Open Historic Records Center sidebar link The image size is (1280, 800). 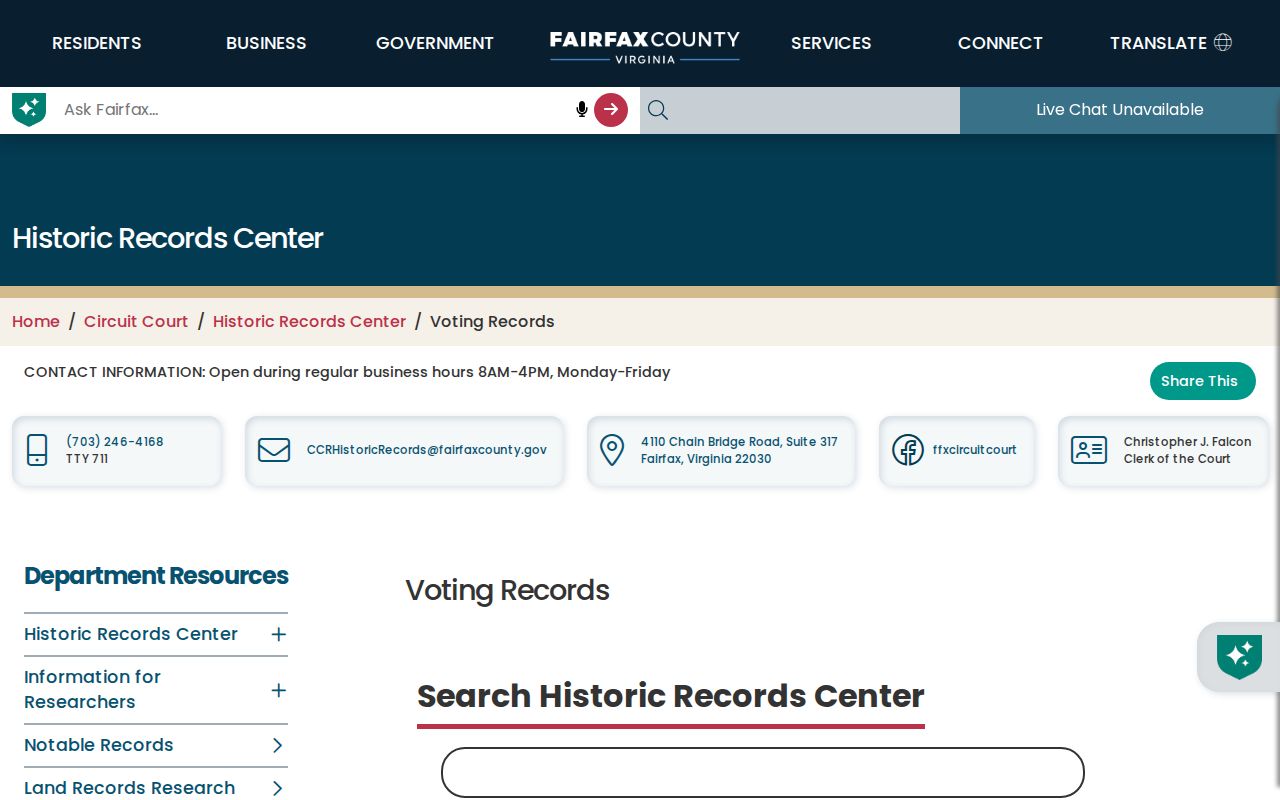[x=131, y=634]
